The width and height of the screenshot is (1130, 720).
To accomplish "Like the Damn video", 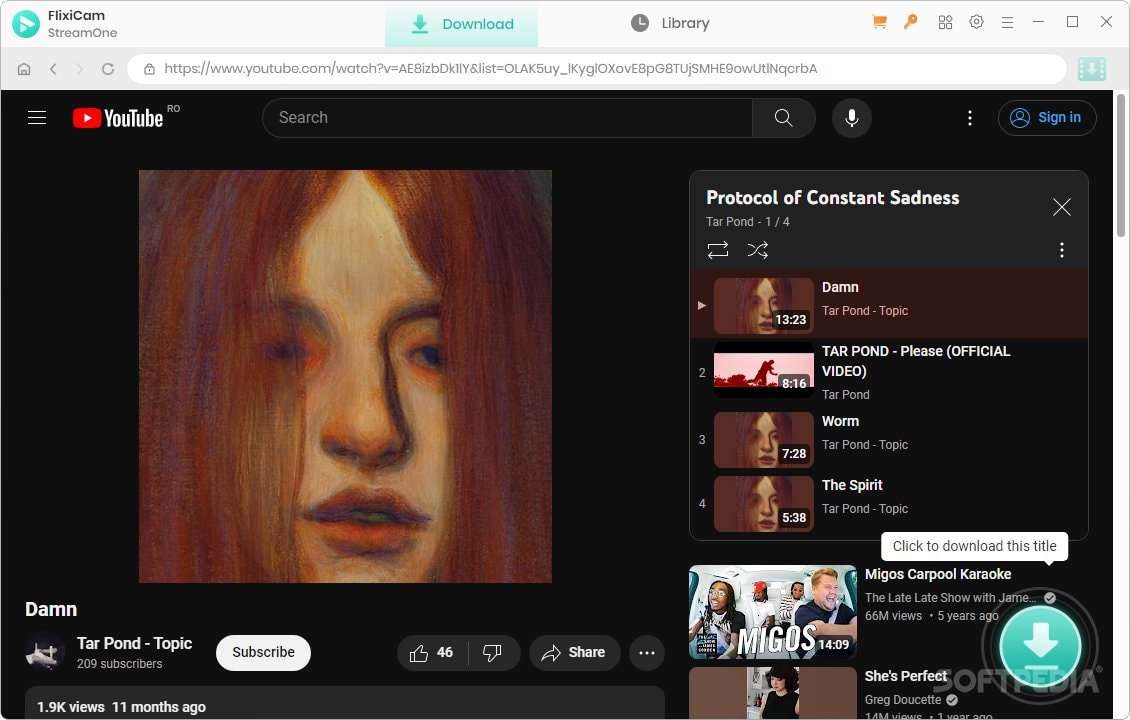I will (x=432, y=653).
